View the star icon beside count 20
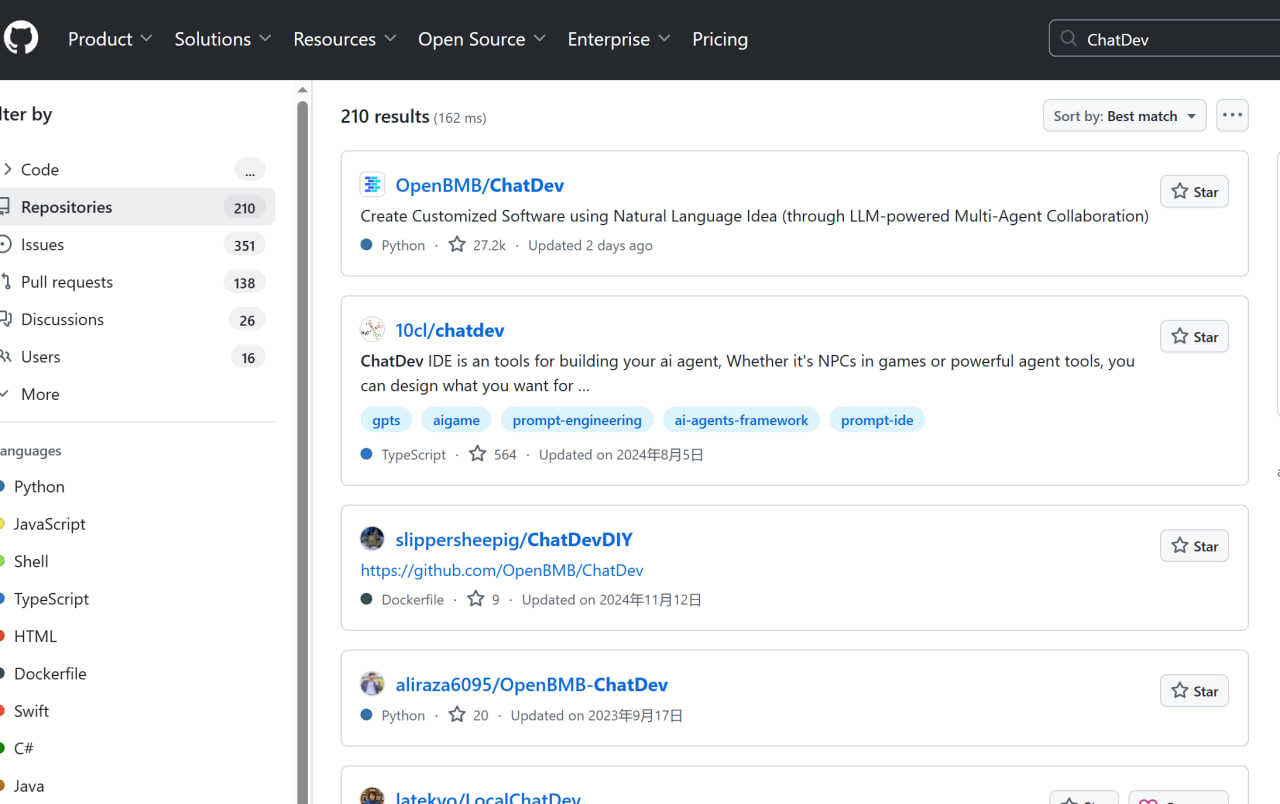The width and height of the screenshot is (1280, 804). click(457, 714)
